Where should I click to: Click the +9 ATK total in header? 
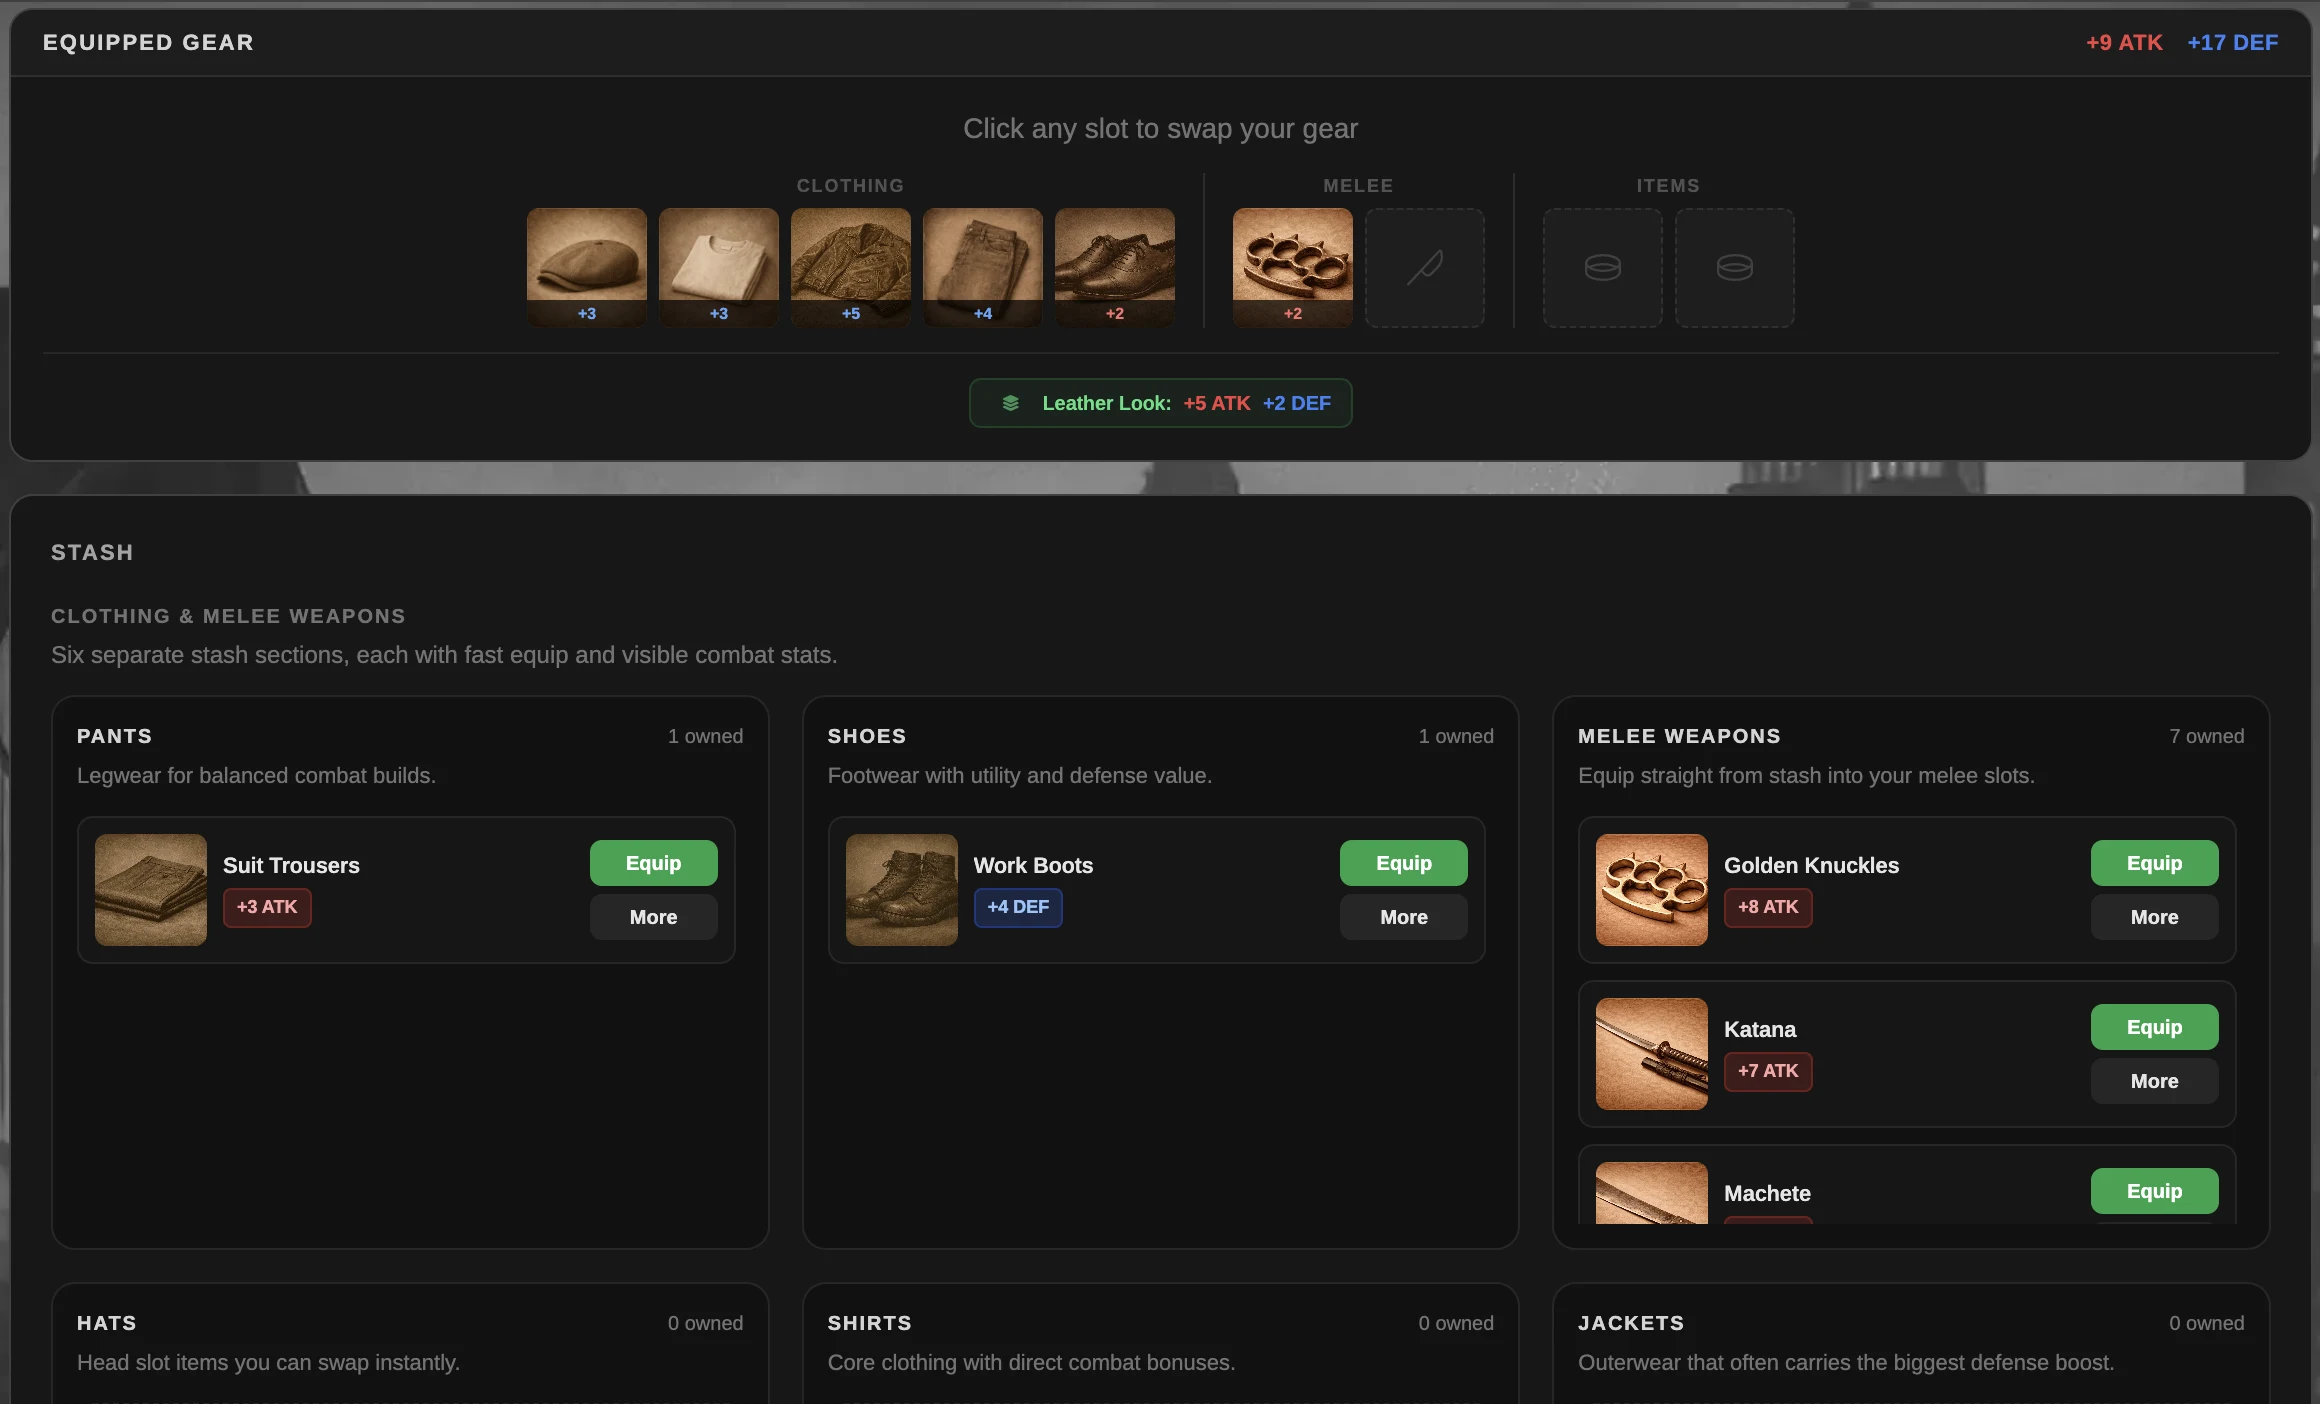point(2124,42)
